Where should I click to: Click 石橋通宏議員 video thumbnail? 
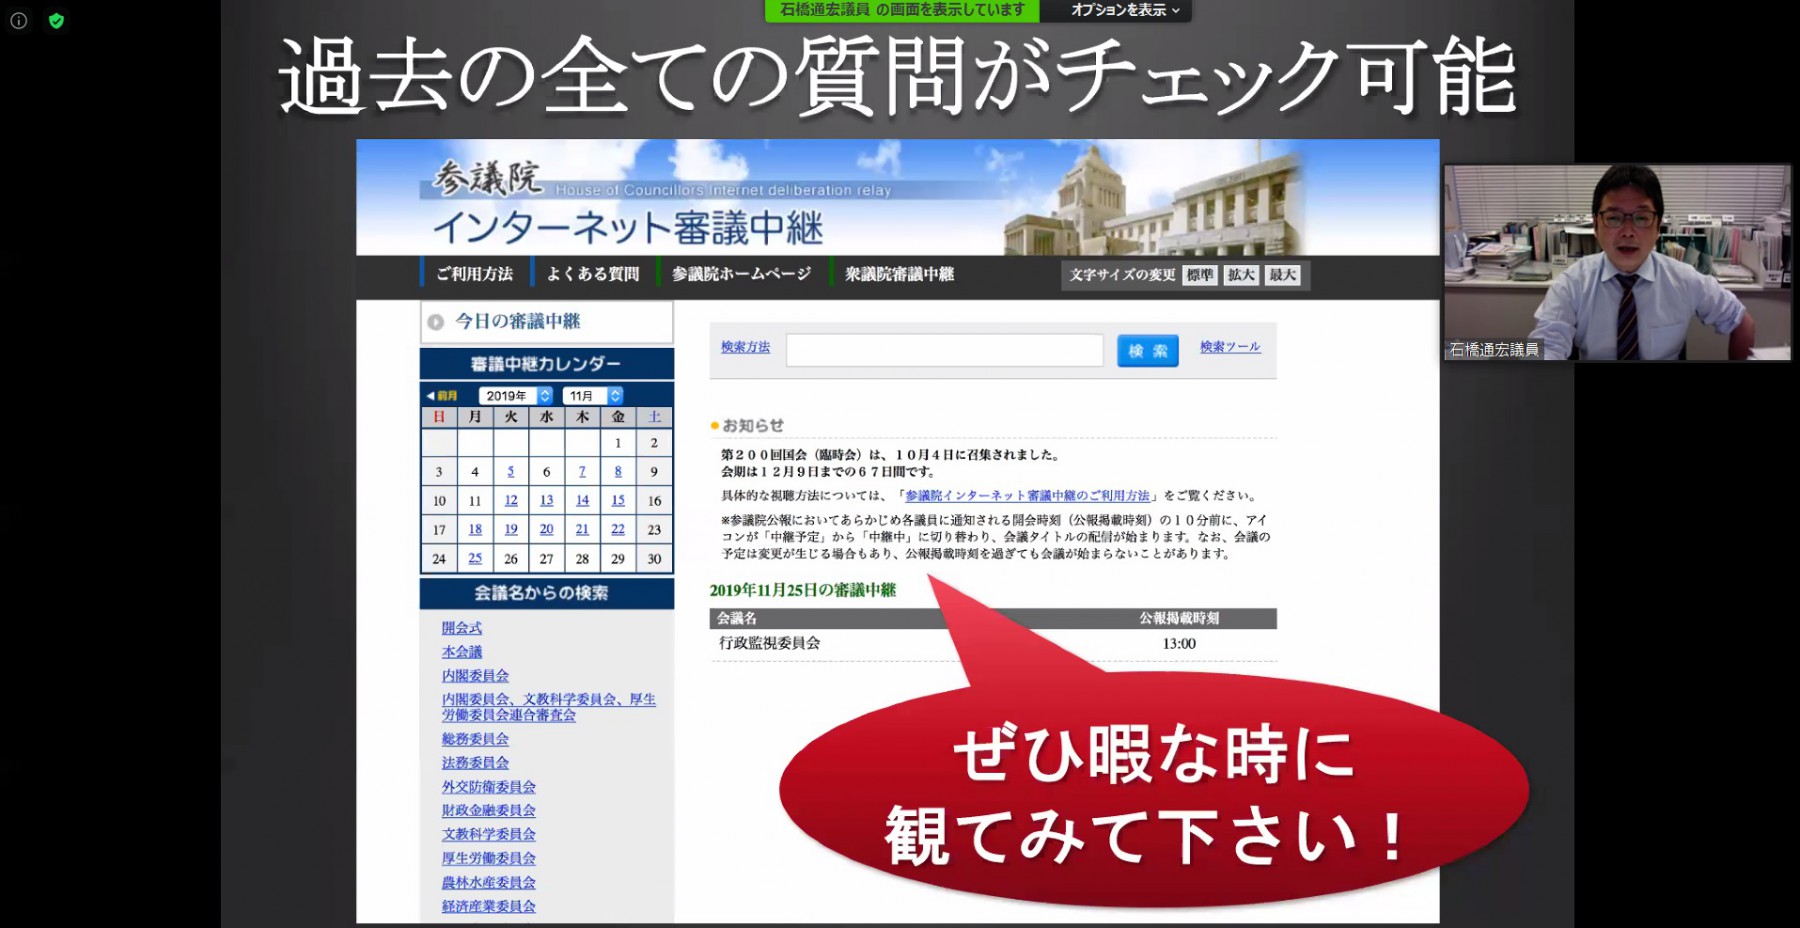[x=1617, y=263]
